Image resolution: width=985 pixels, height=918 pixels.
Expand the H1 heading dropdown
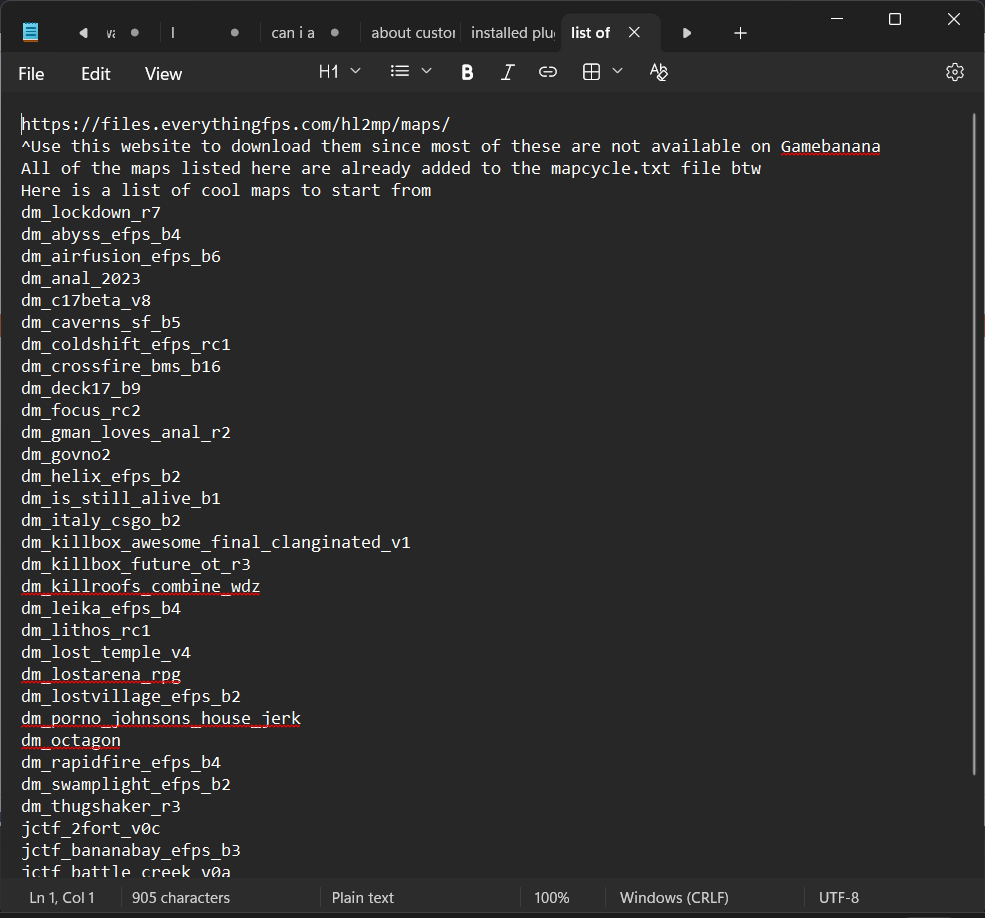(x=340, y=72)
